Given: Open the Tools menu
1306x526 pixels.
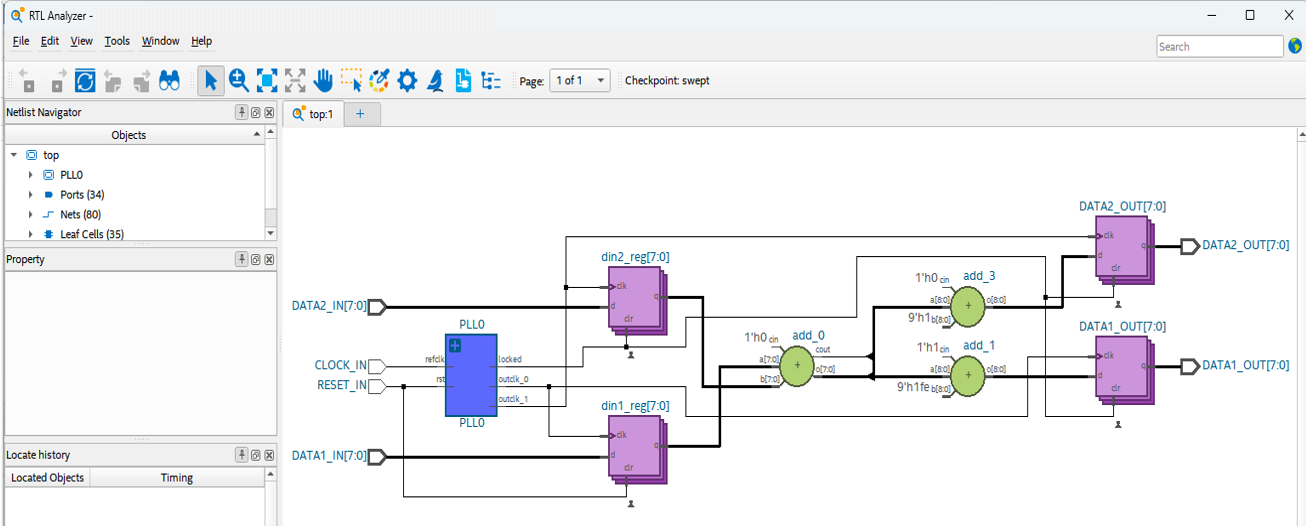Looking at the screenshot, I should tap(117, 41).
